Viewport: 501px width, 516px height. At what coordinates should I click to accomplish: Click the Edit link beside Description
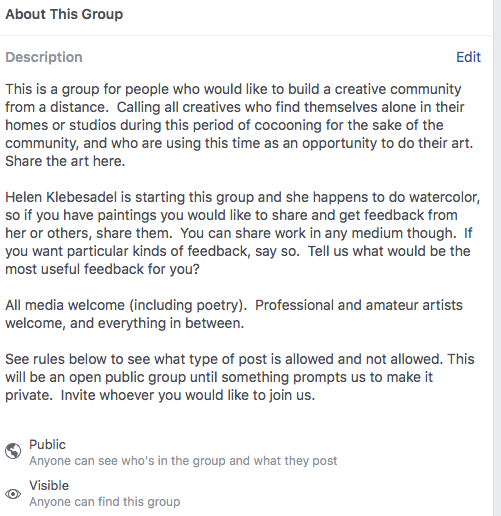468,57
